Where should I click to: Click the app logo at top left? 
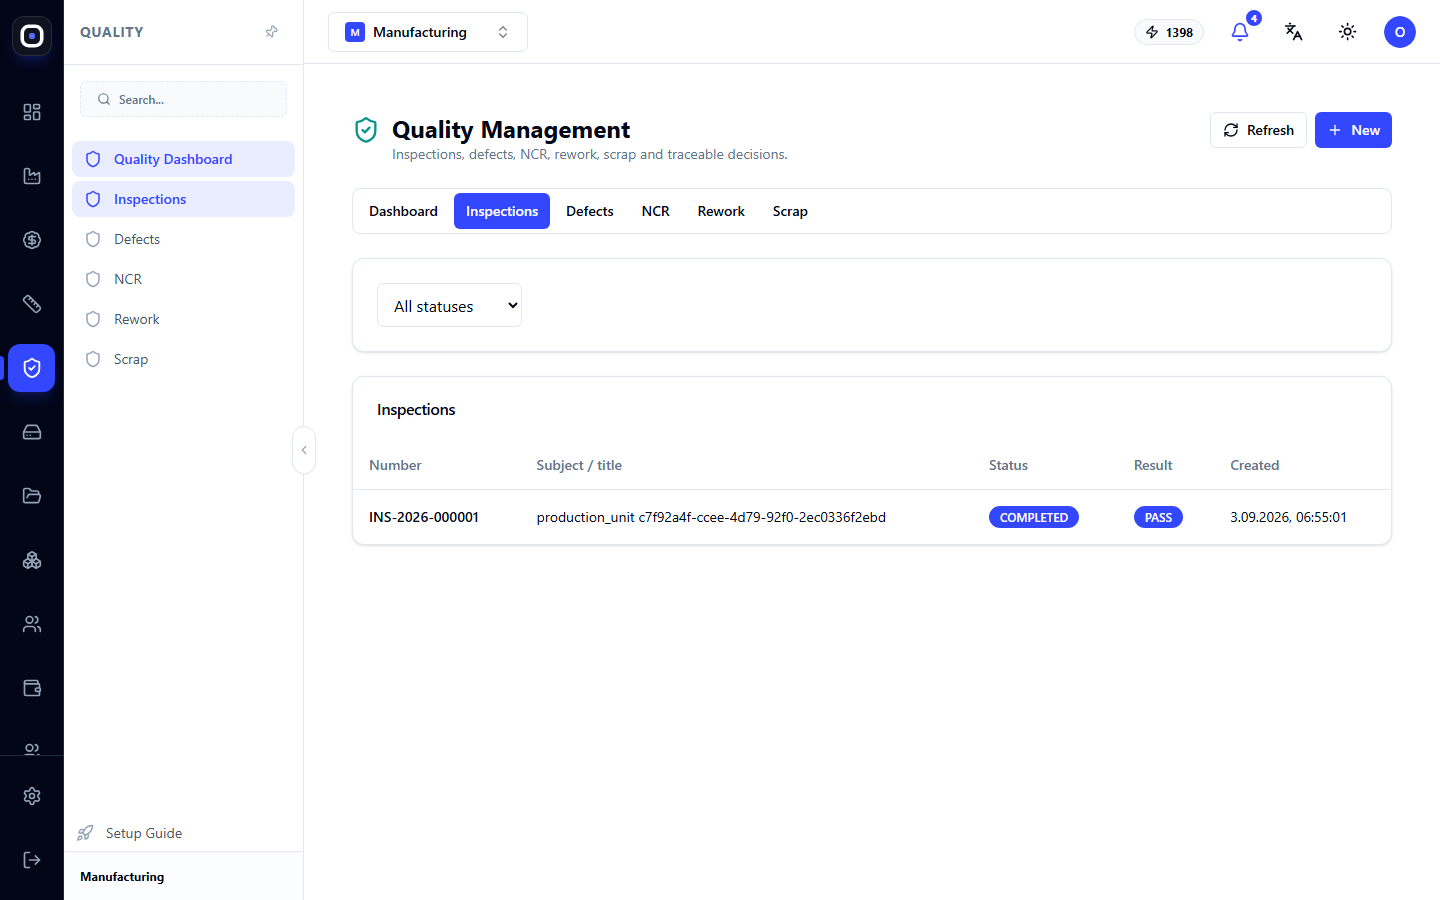pyautogui.click(x=32, y=36)
